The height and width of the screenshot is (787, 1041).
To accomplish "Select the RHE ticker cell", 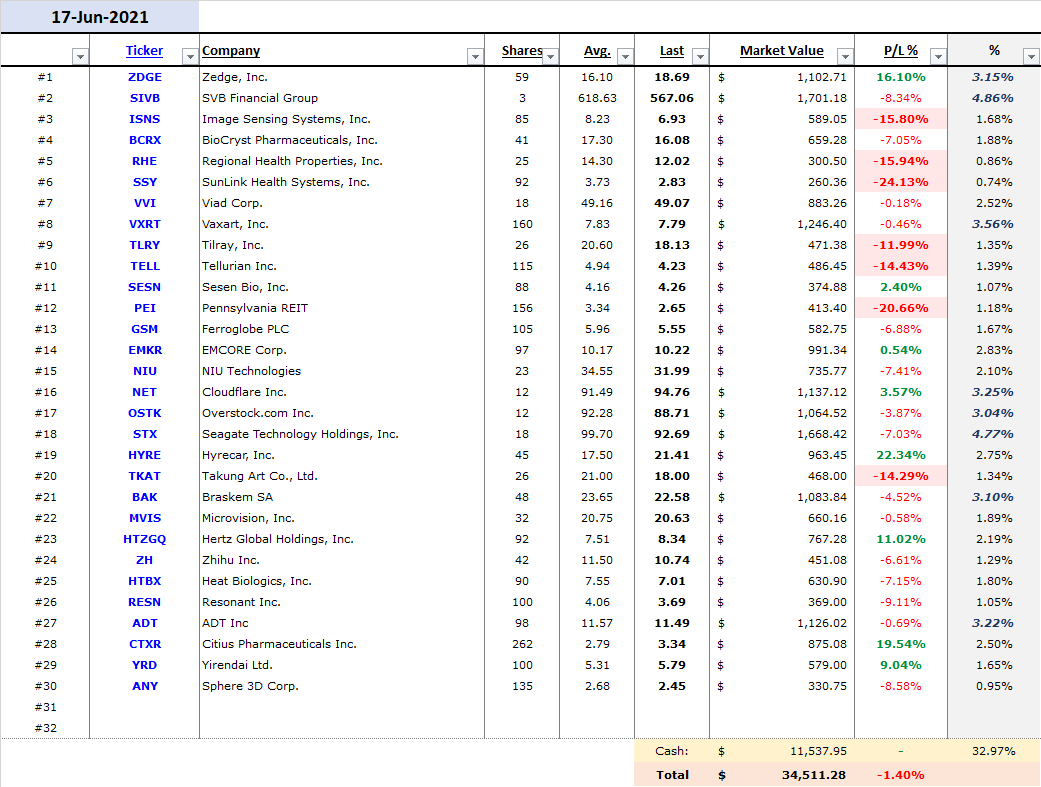I will (145, 161).
